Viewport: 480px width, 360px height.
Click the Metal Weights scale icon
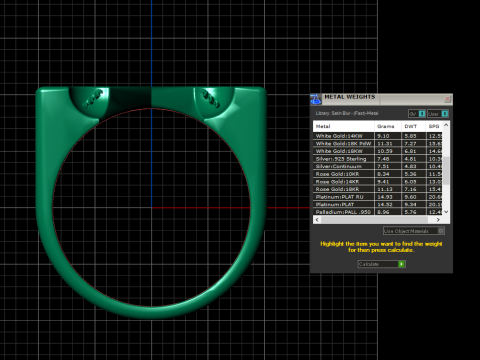[x=315, y=99]
